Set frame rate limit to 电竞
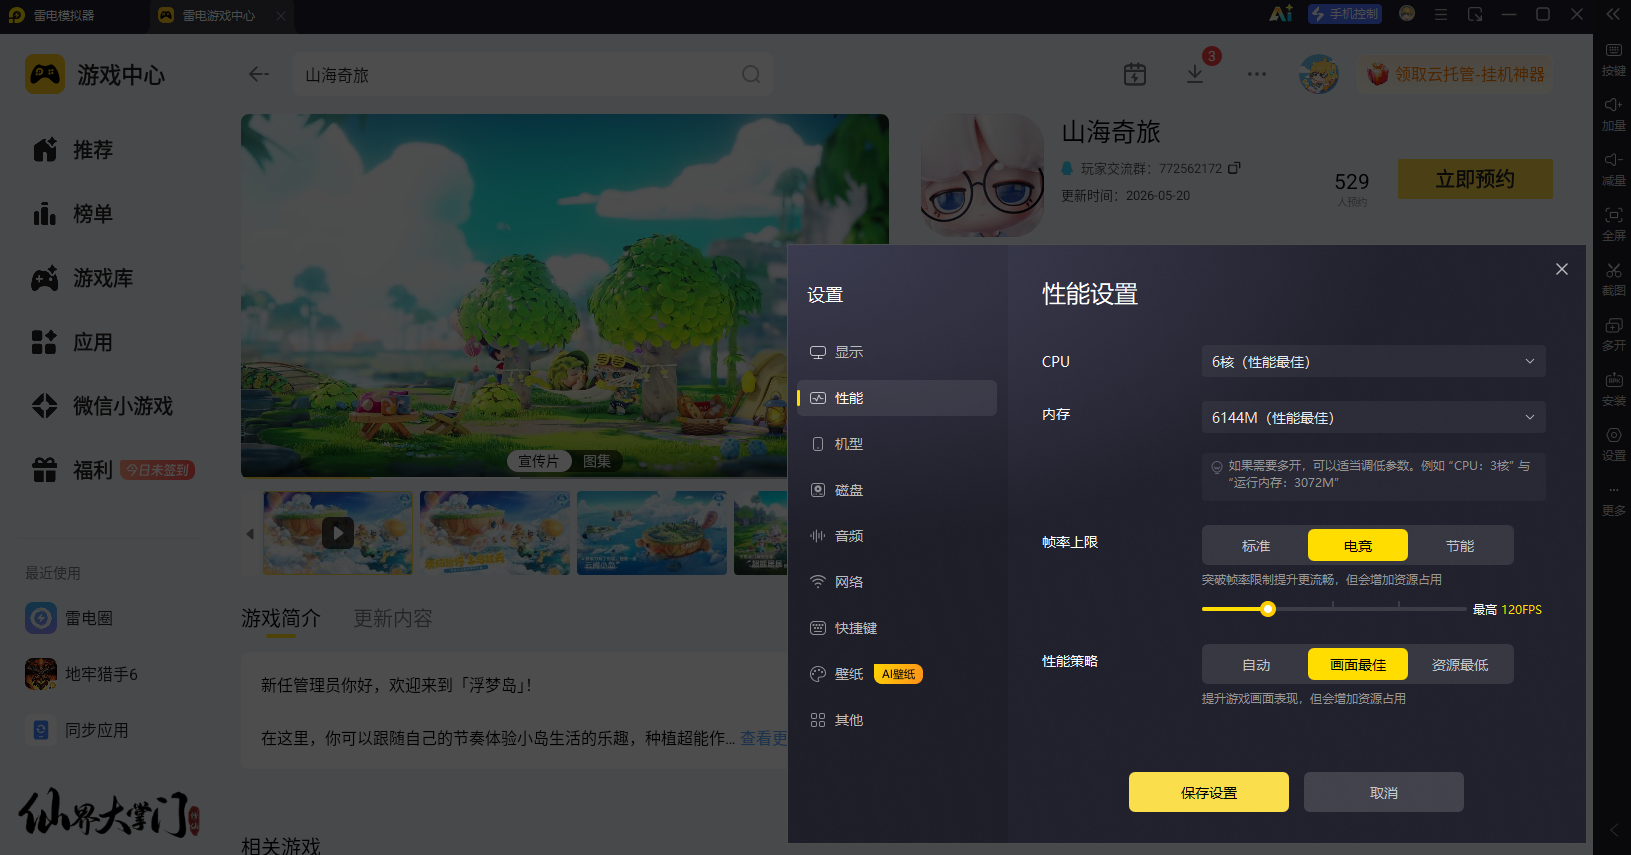The height and width of the screenshot is (855, 1631). [x=1358, y=546]
